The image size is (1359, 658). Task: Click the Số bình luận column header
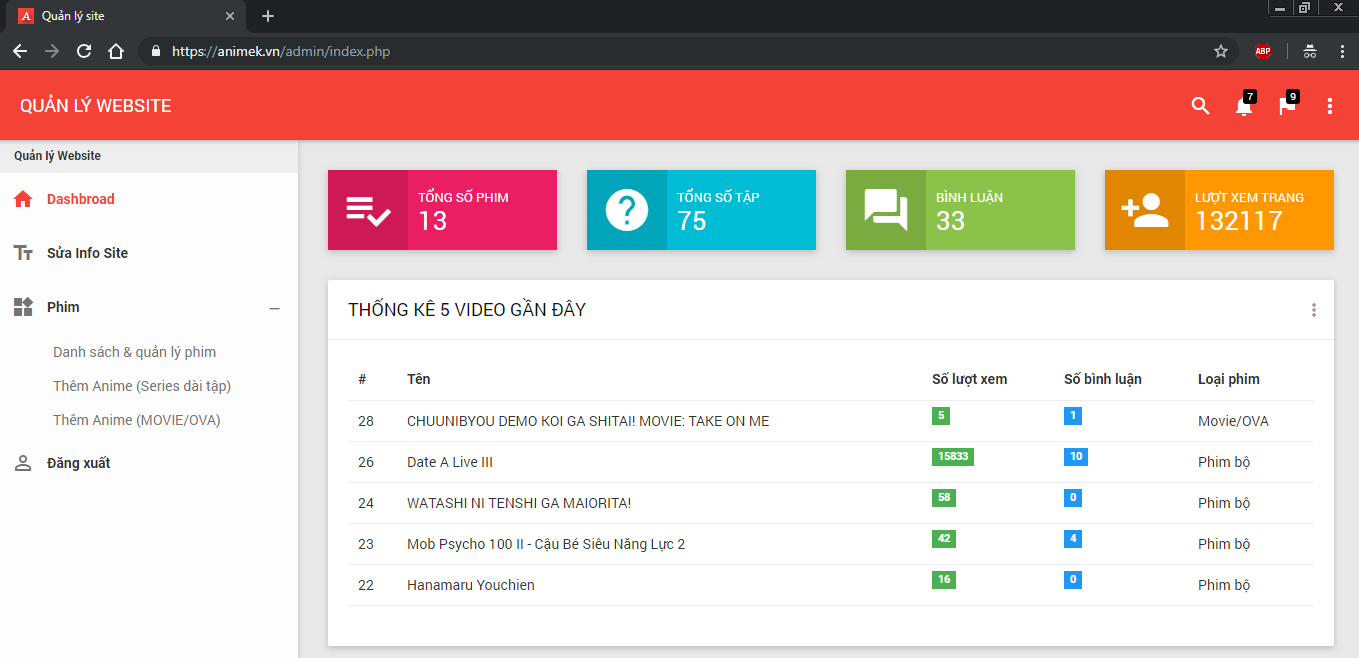pyautogui.click(x=1103, y=379)
